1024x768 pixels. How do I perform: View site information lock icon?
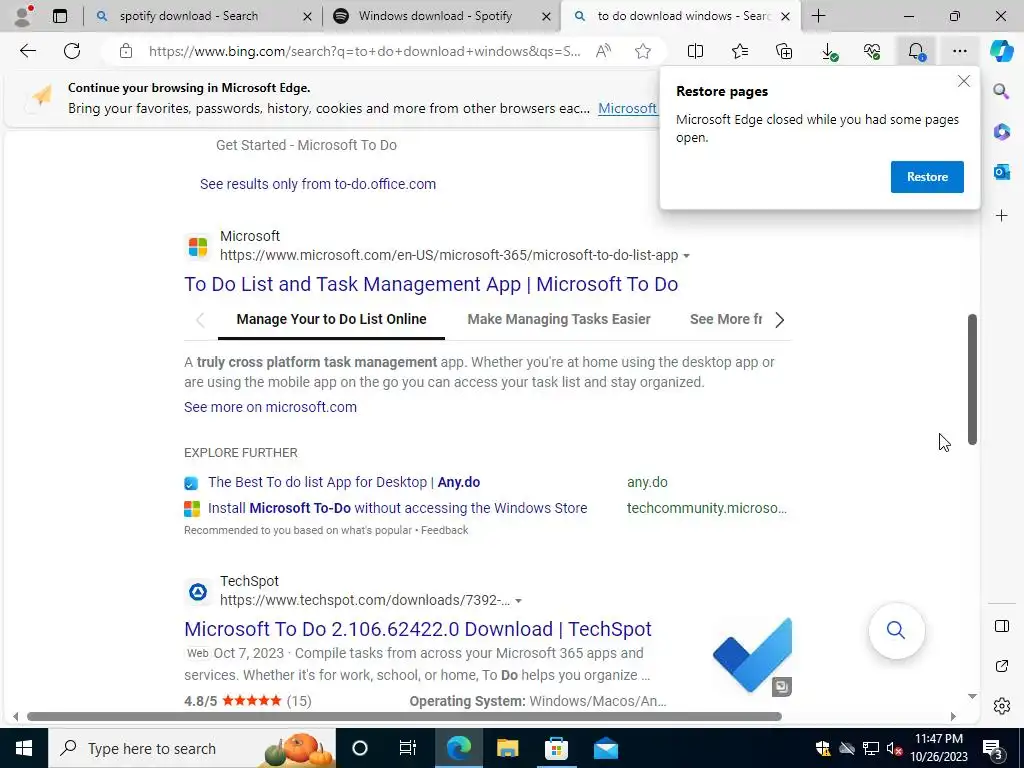pos(126,51)
